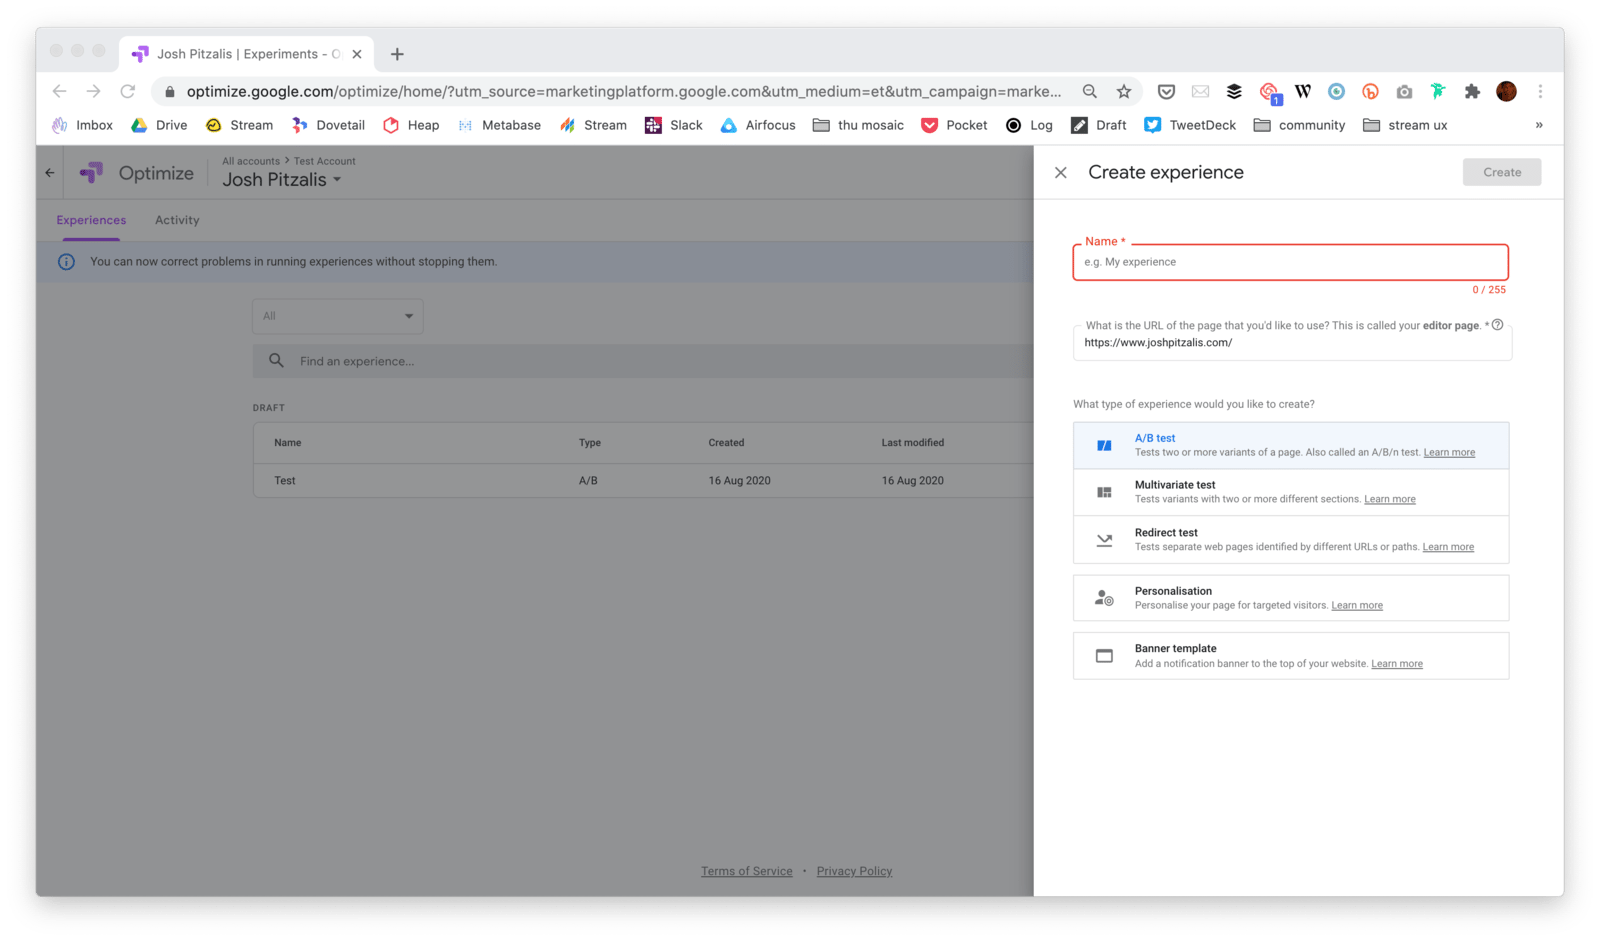The height and width of the screenshot is (941, 1600).
Task: Select the Personalisation experience icon
Action: pos(1104,598)
